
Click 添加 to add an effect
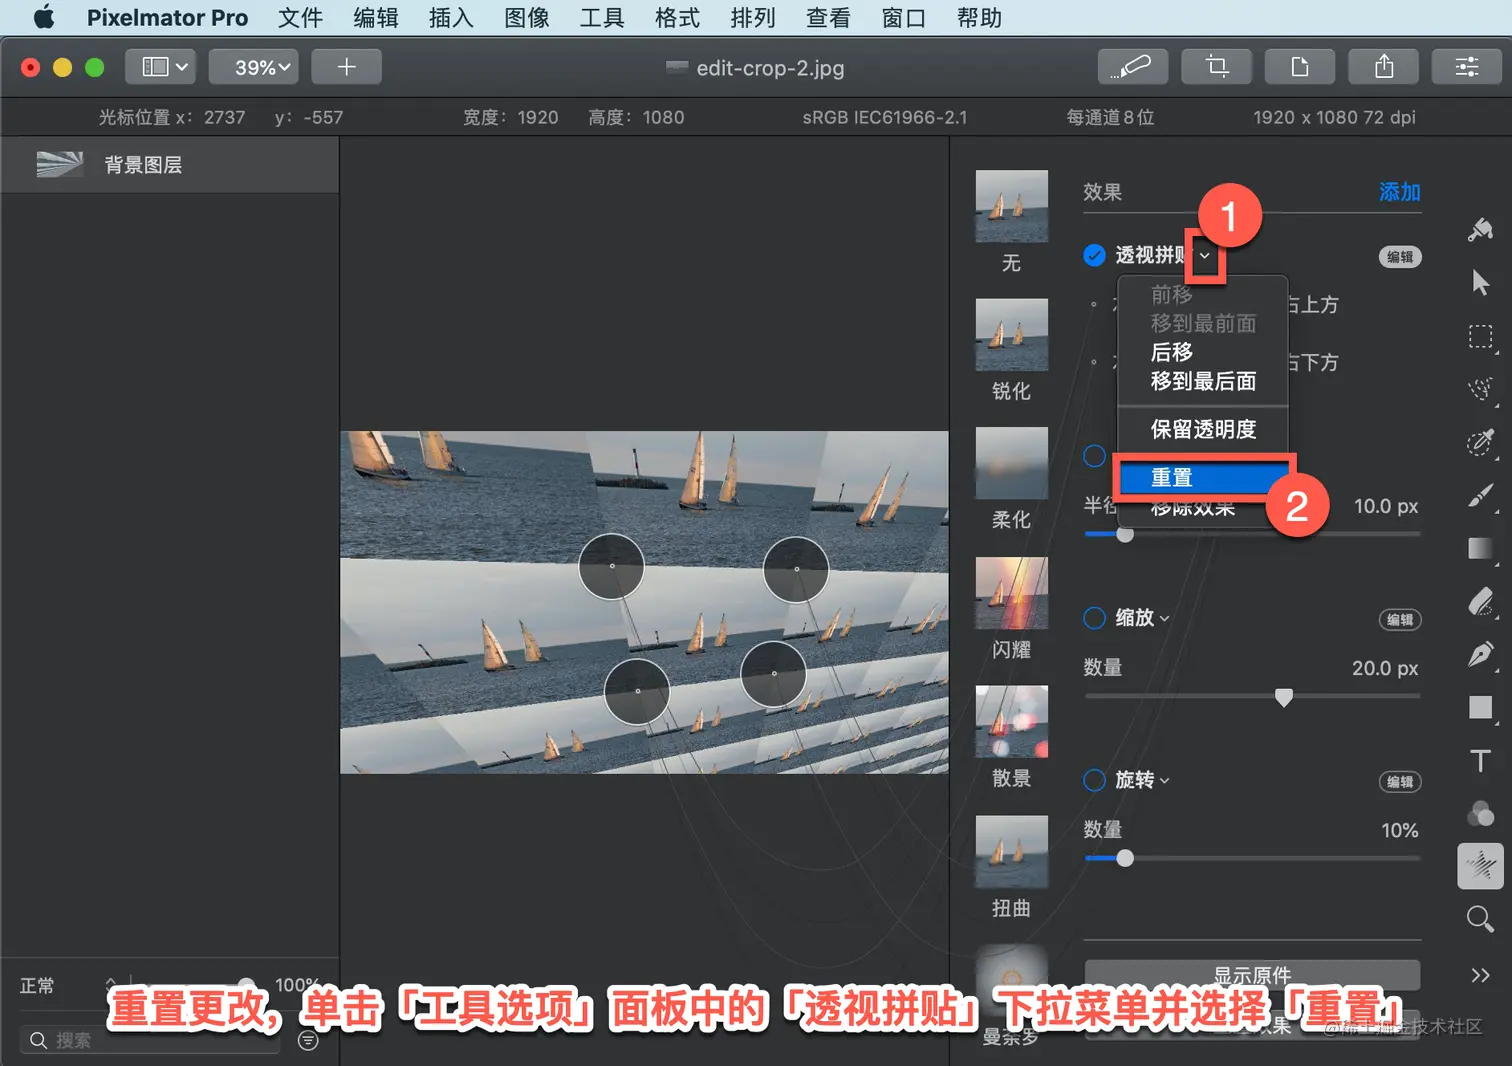(x=1399, y=192)
